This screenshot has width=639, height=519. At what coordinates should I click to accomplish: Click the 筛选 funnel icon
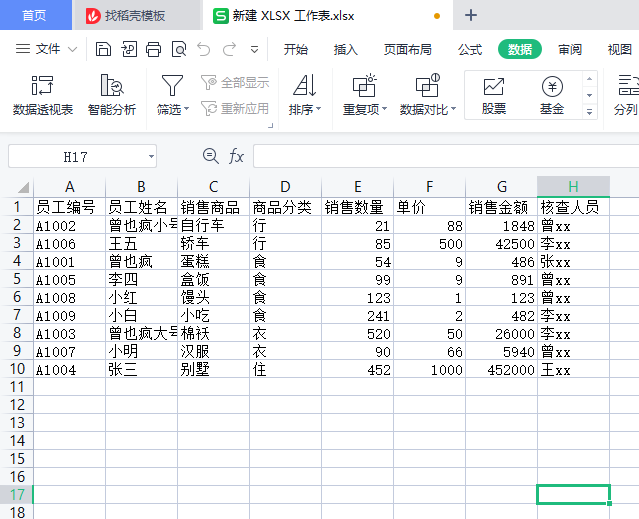coord(172,85)
